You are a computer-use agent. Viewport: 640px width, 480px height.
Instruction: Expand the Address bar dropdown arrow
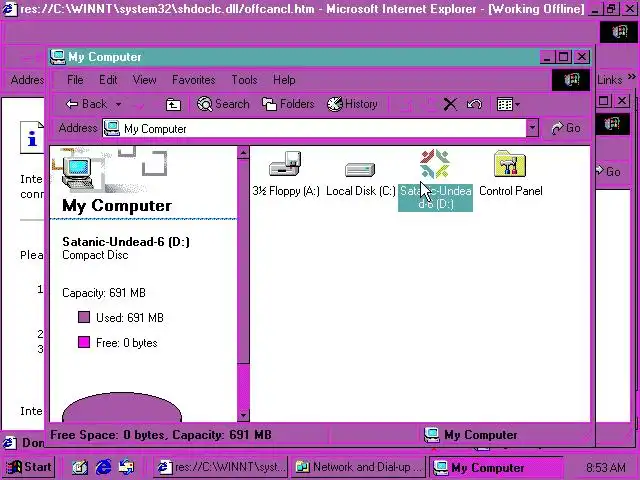click(532, 129)
